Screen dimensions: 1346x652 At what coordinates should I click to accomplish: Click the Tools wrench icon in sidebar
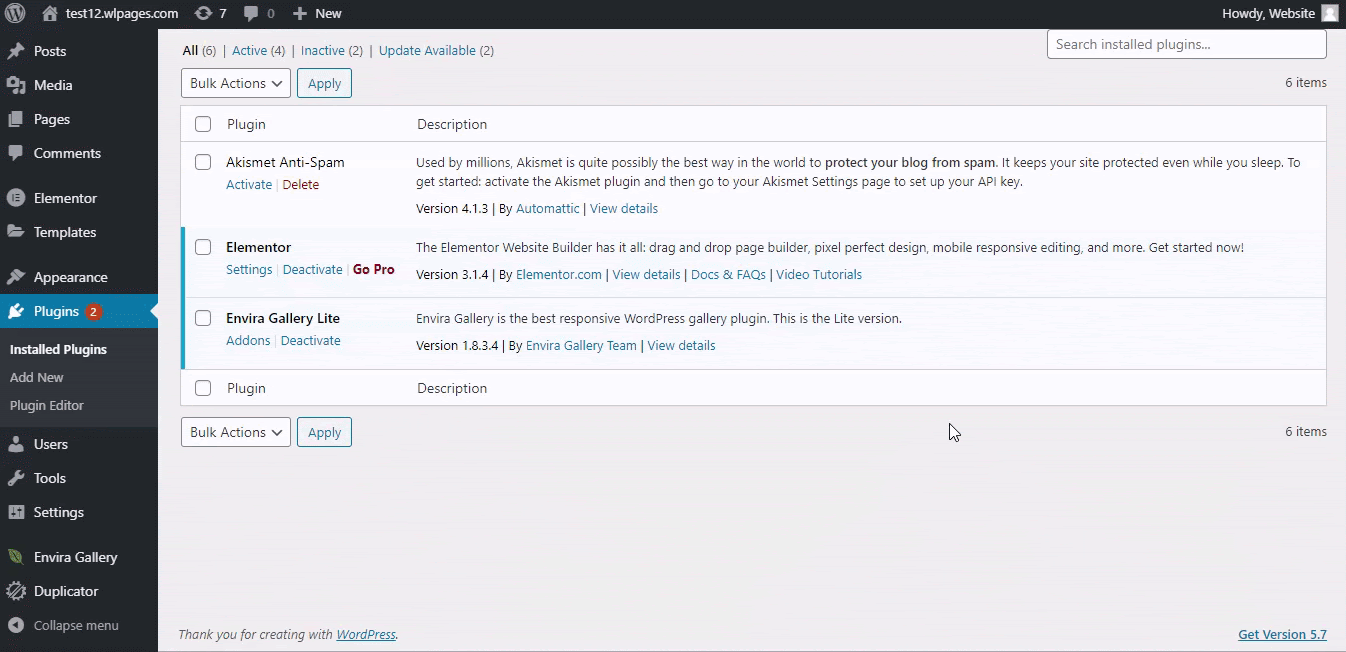click(15, 478)
